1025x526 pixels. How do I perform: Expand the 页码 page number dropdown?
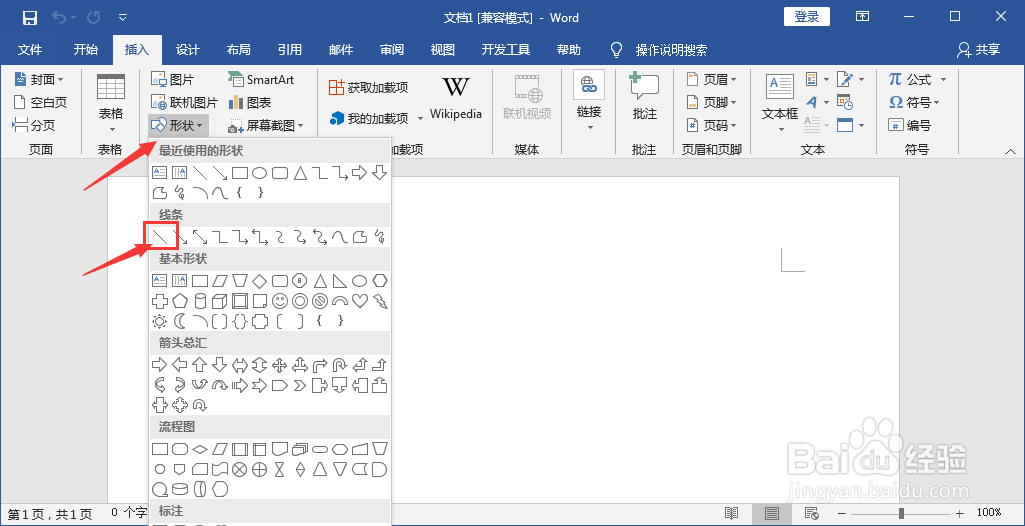[x=712, y=125]
